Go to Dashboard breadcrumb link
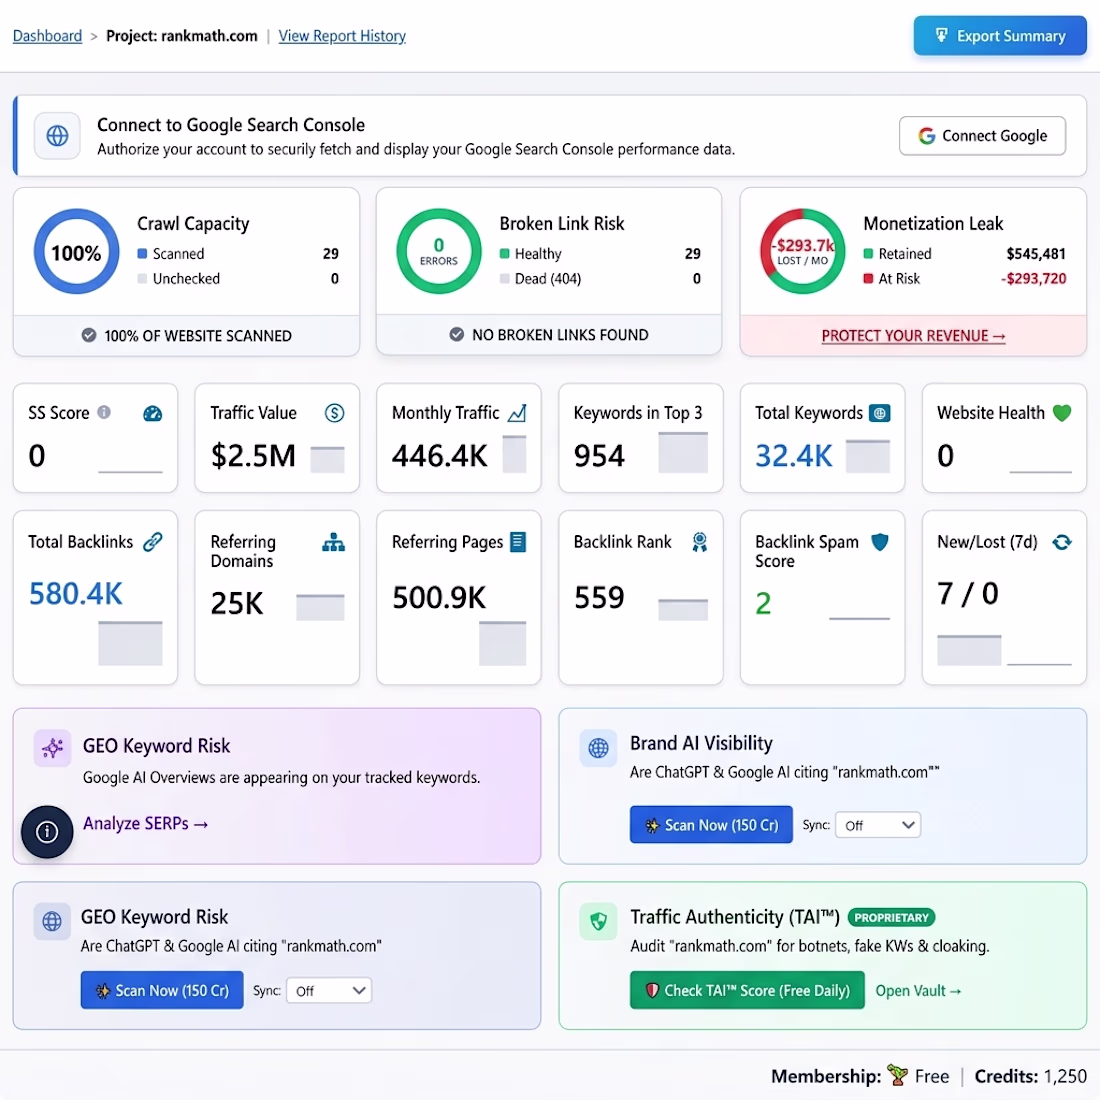Viewport: 1100px width, 1100px height. [x=47, y=36]
